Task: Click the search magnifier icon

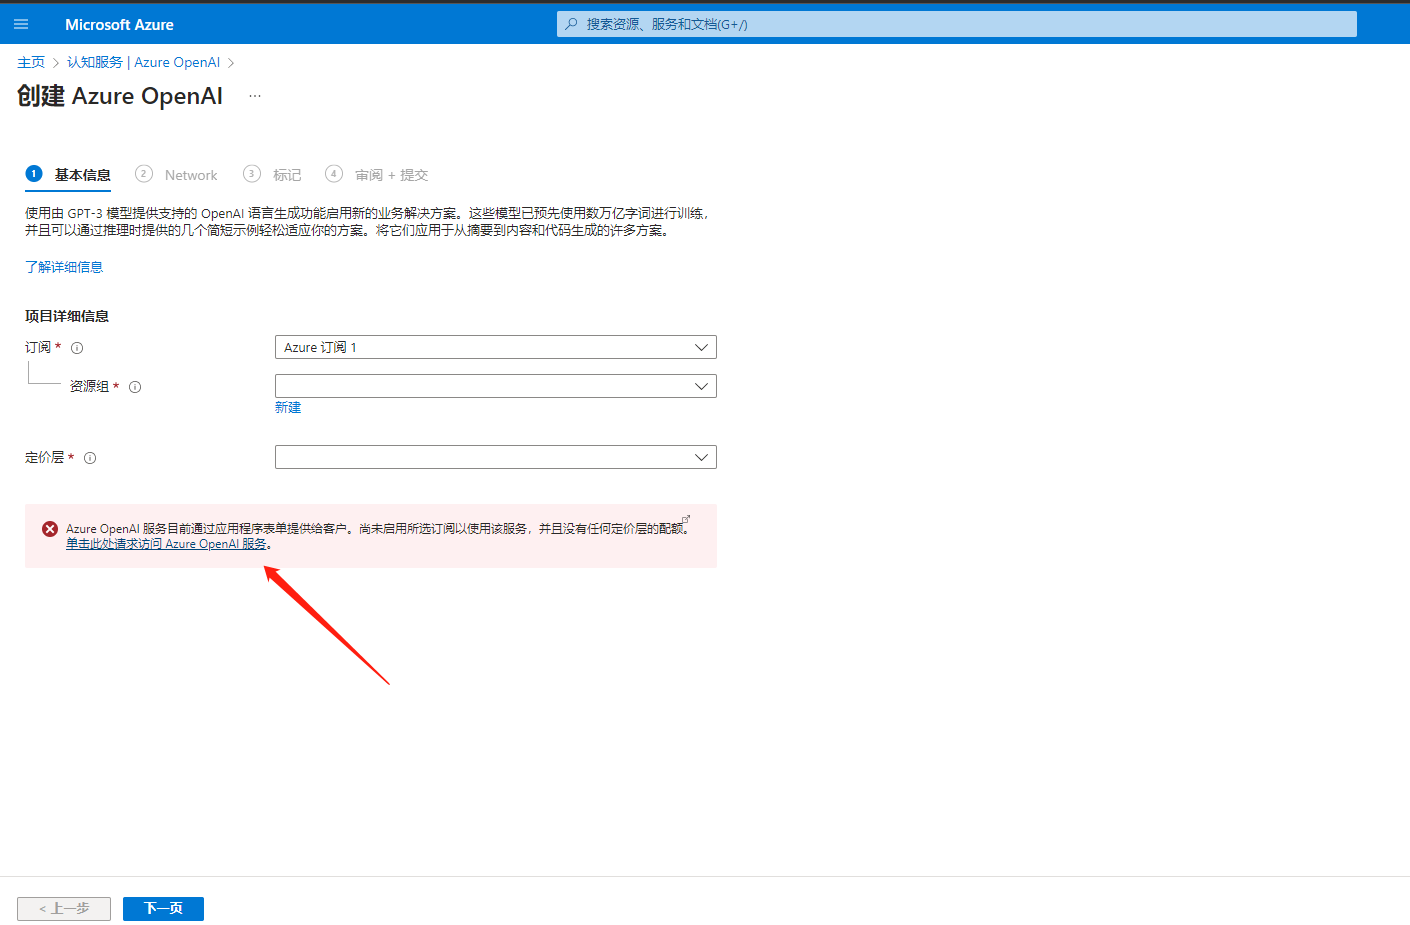Action: point(571,24)
